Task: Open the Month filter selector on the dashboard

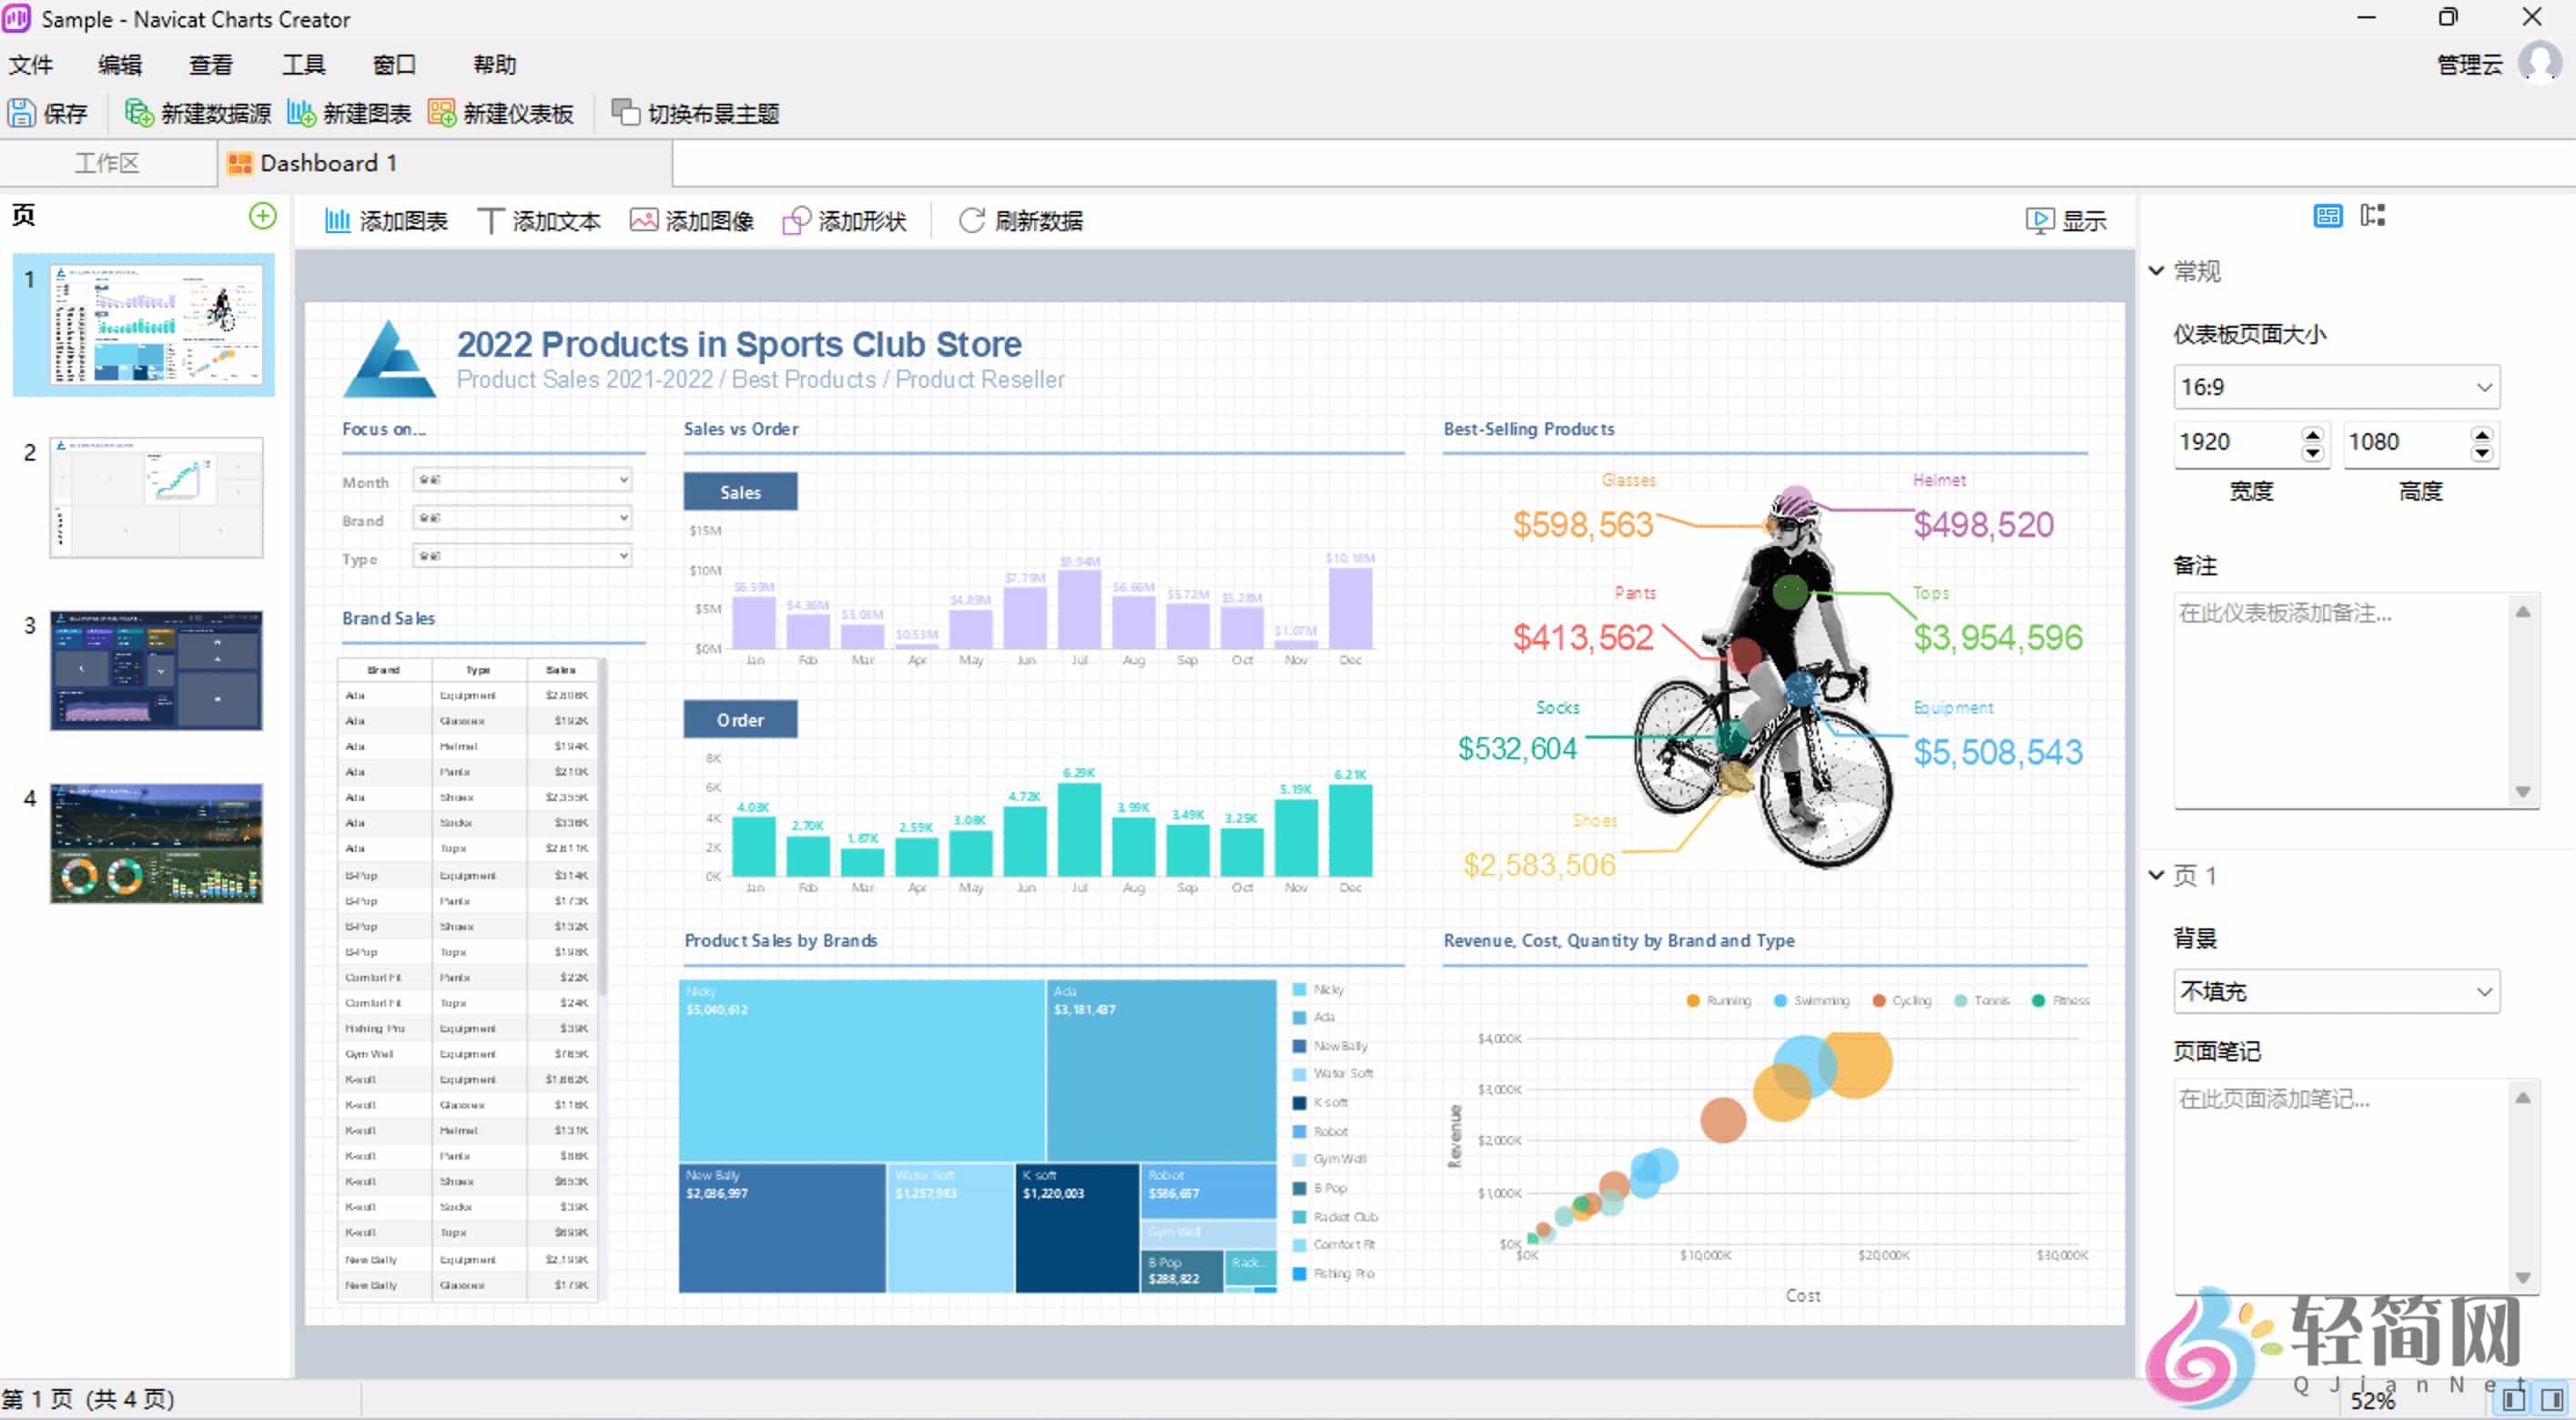Action: tap(521, 480)
